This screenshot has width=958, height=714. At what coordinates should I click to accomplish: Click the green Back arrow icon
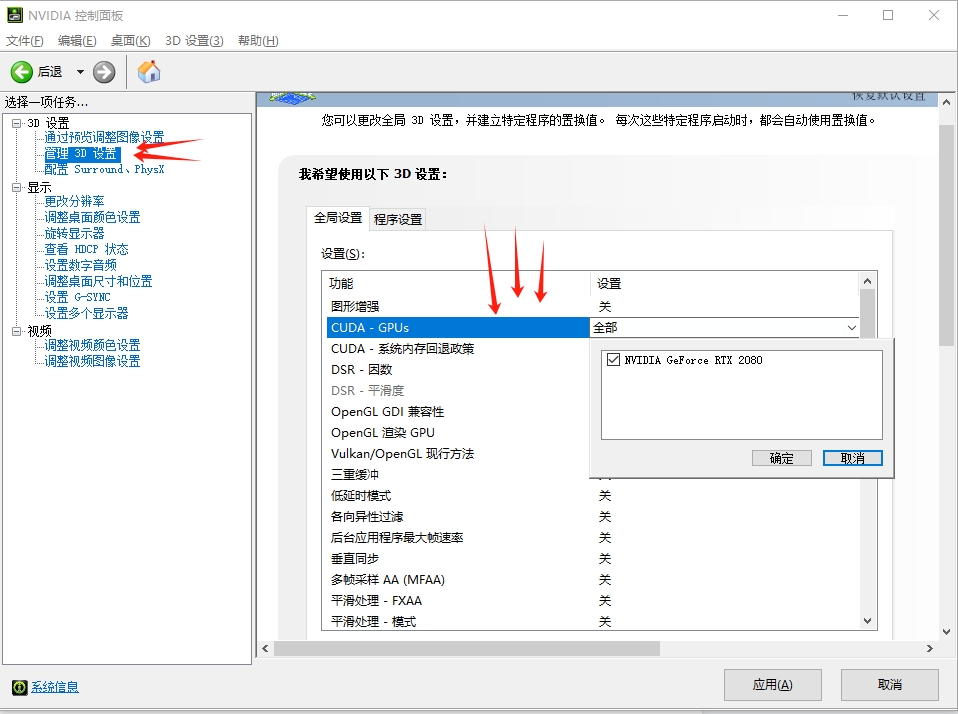[21, 72]
